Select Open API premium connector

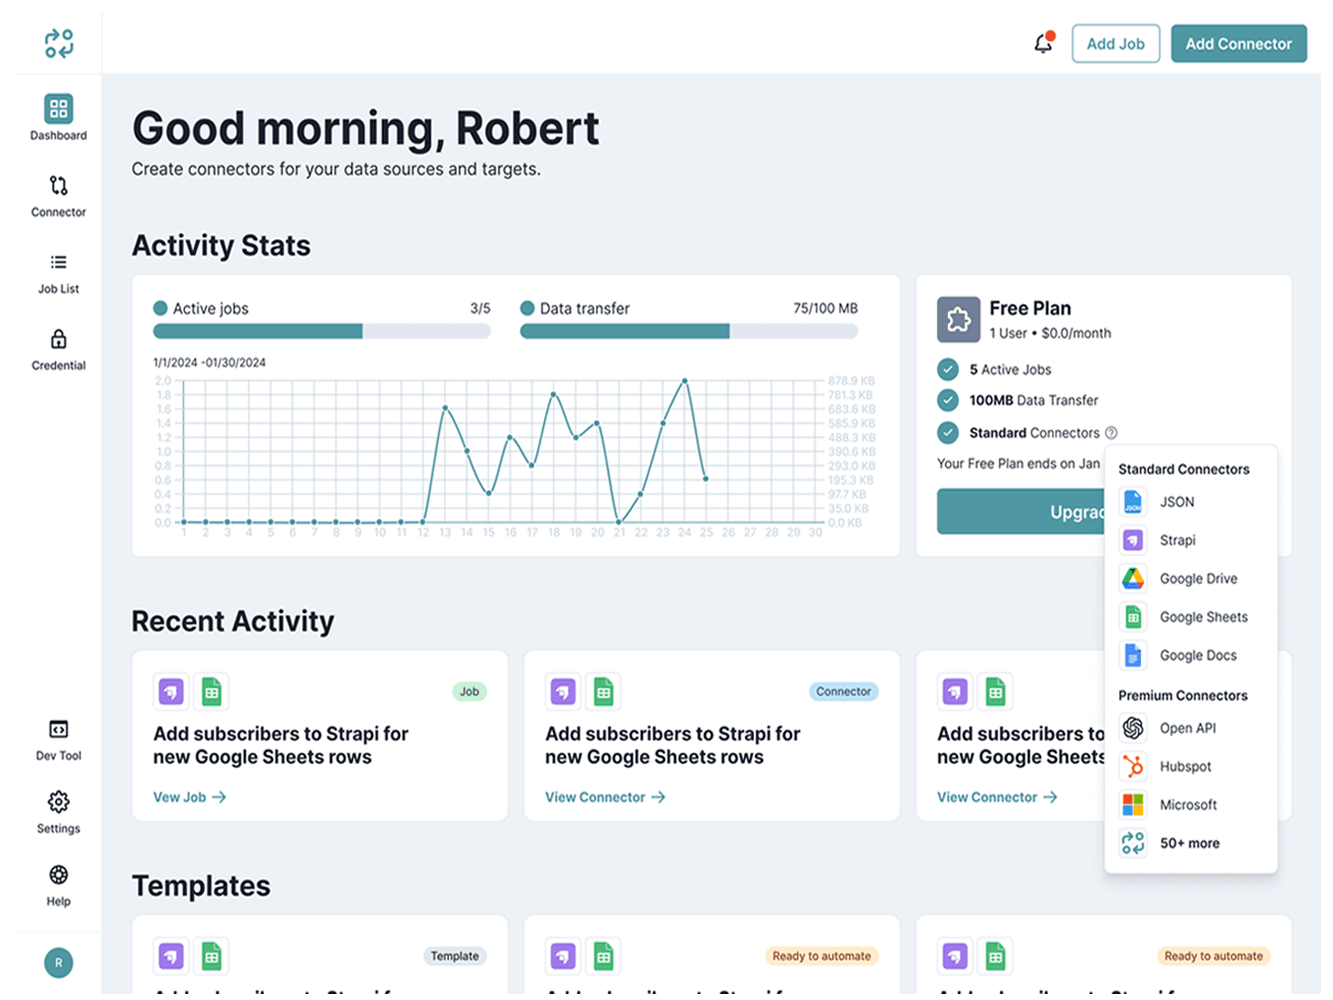1190,728
